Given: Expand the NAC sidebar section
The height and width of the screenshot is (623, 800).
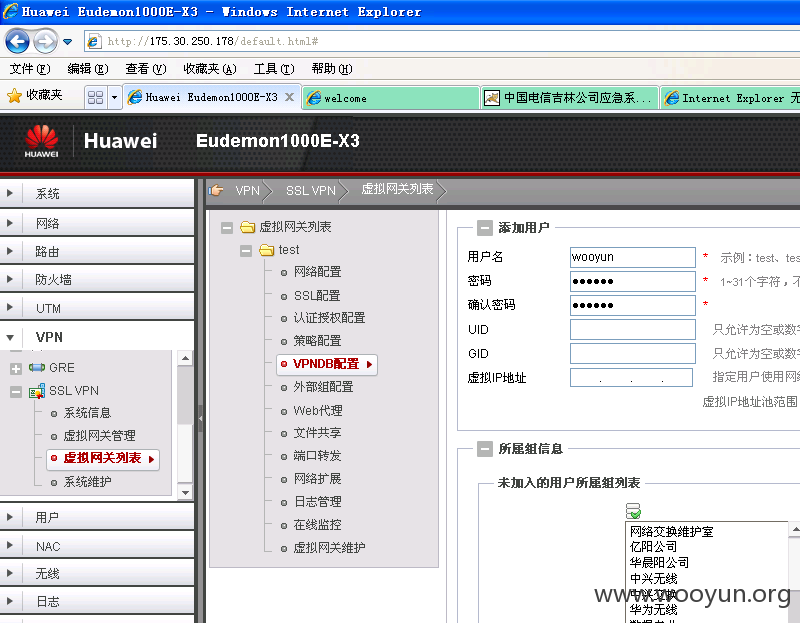Looking at the screenshot, I should (97, 546).
